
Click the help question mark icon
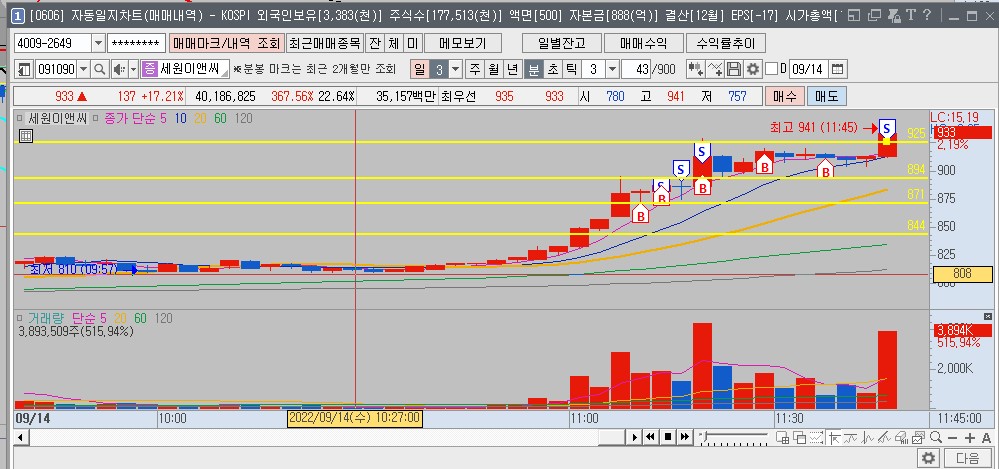coord(927,15)
